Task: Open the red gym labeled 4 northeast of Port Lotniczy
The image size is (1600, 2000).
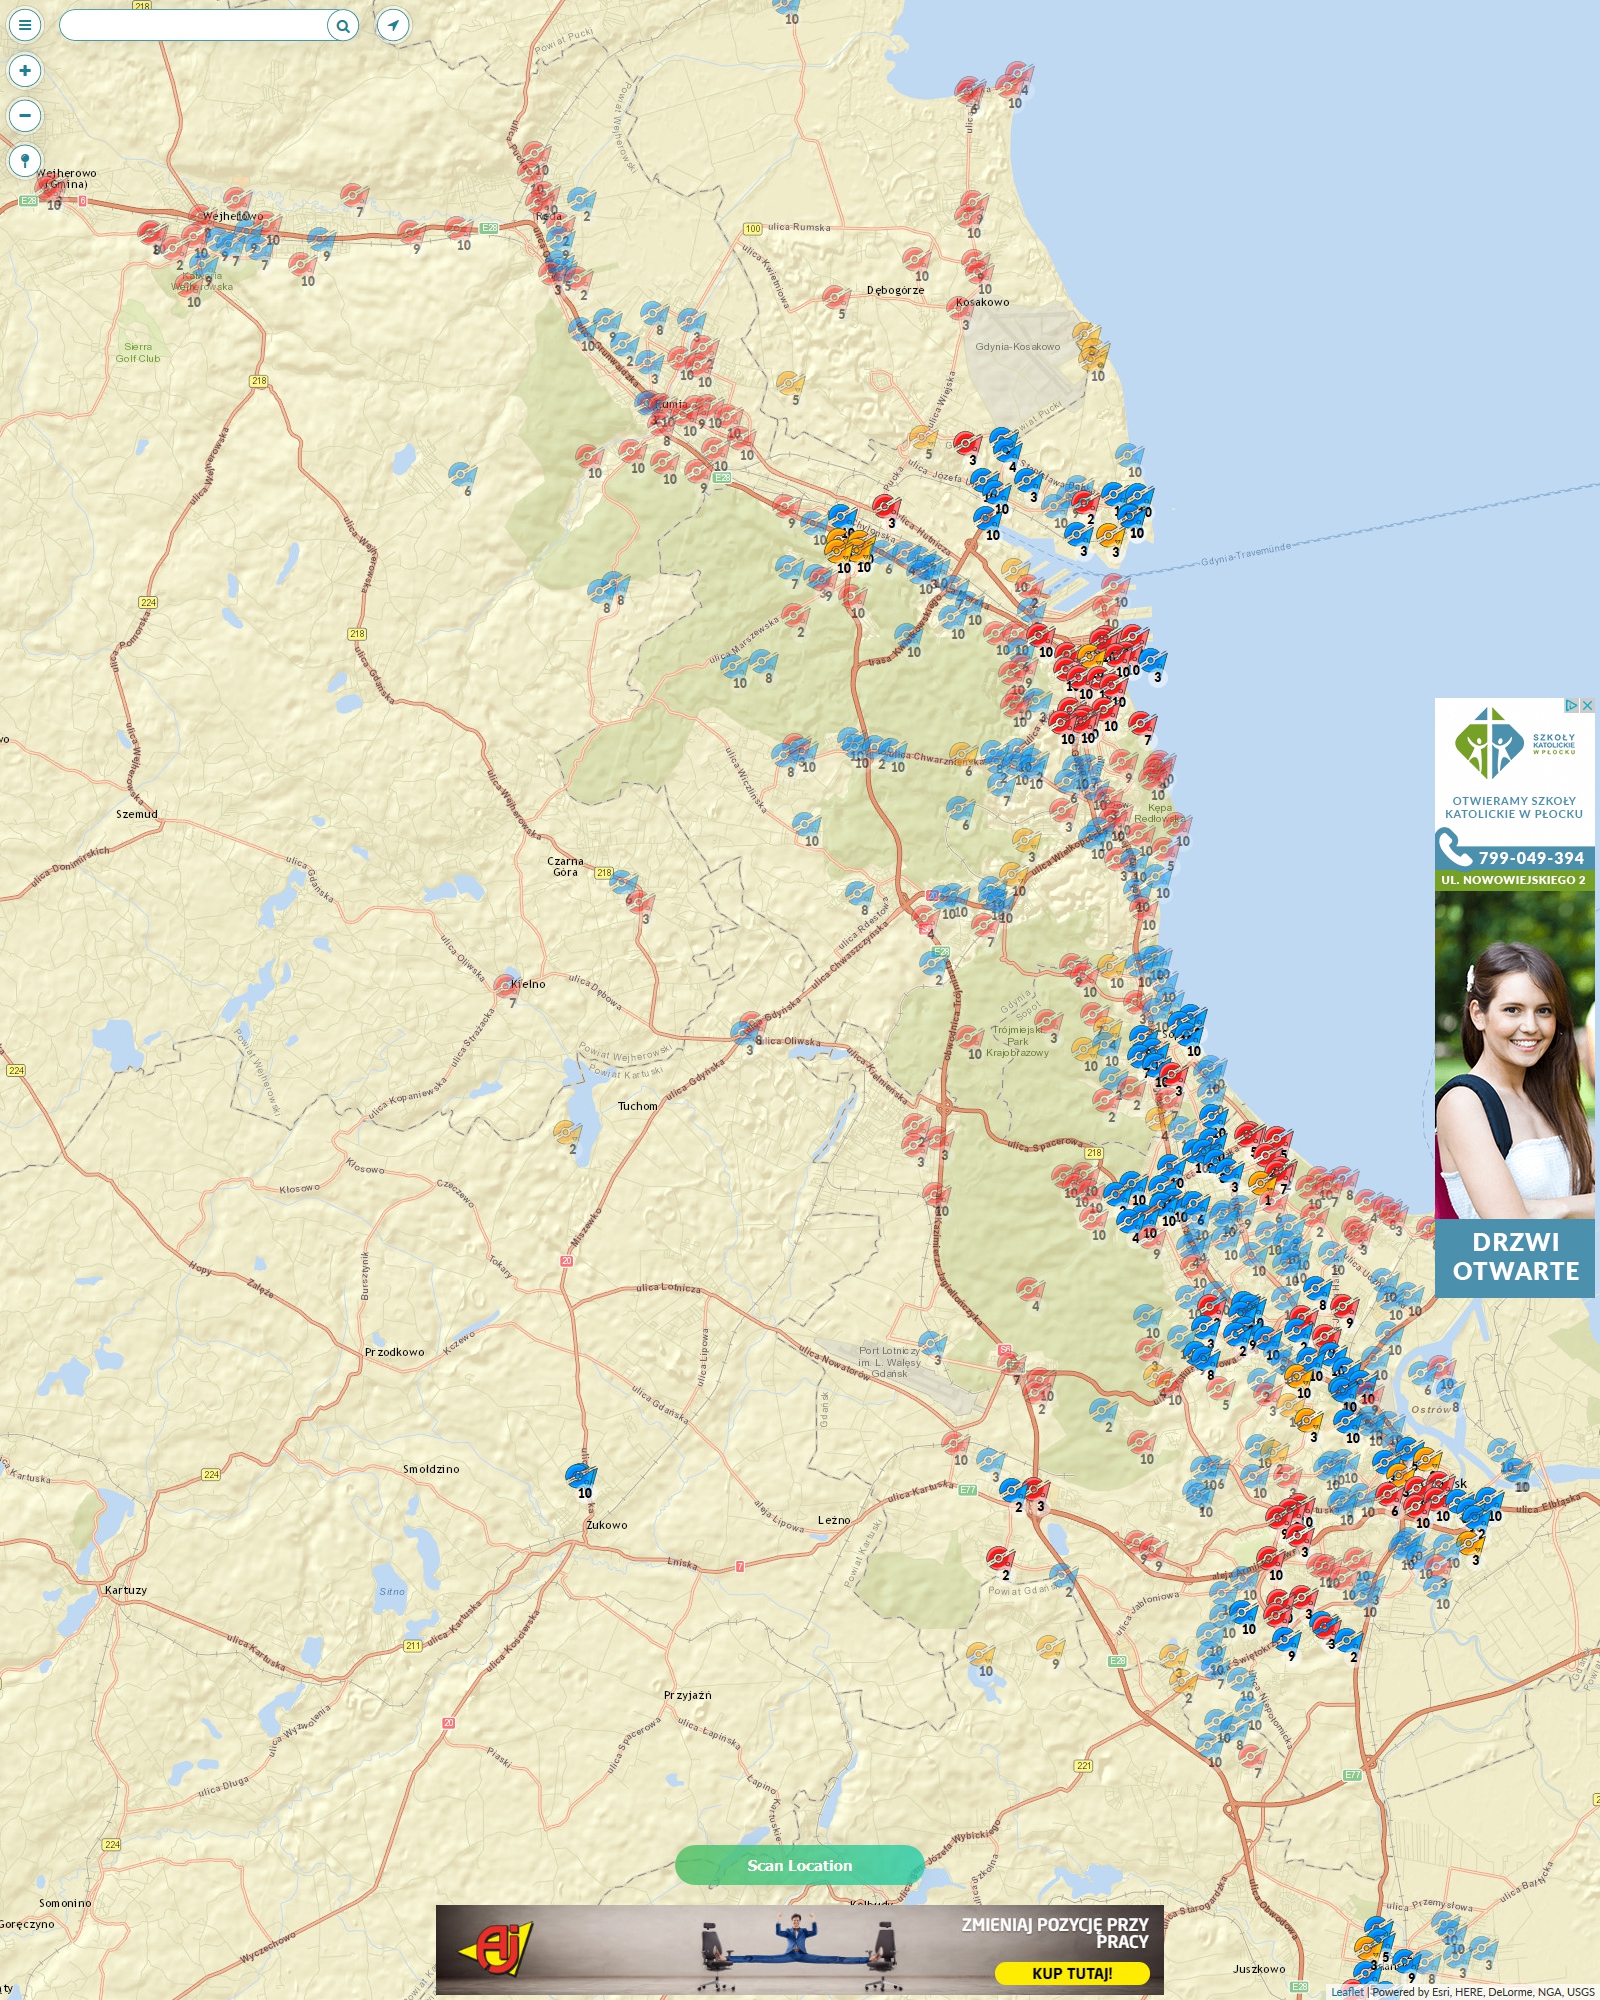Action: click(x=1030, y=1289)
